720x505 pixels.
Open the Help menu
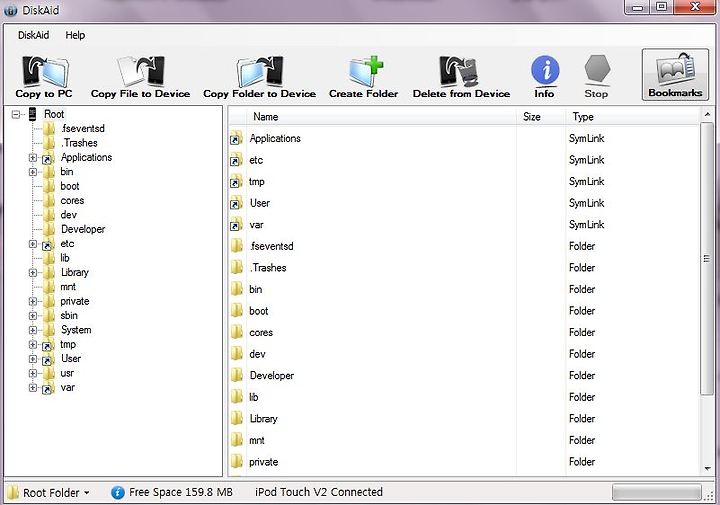[x=75, y=35]
